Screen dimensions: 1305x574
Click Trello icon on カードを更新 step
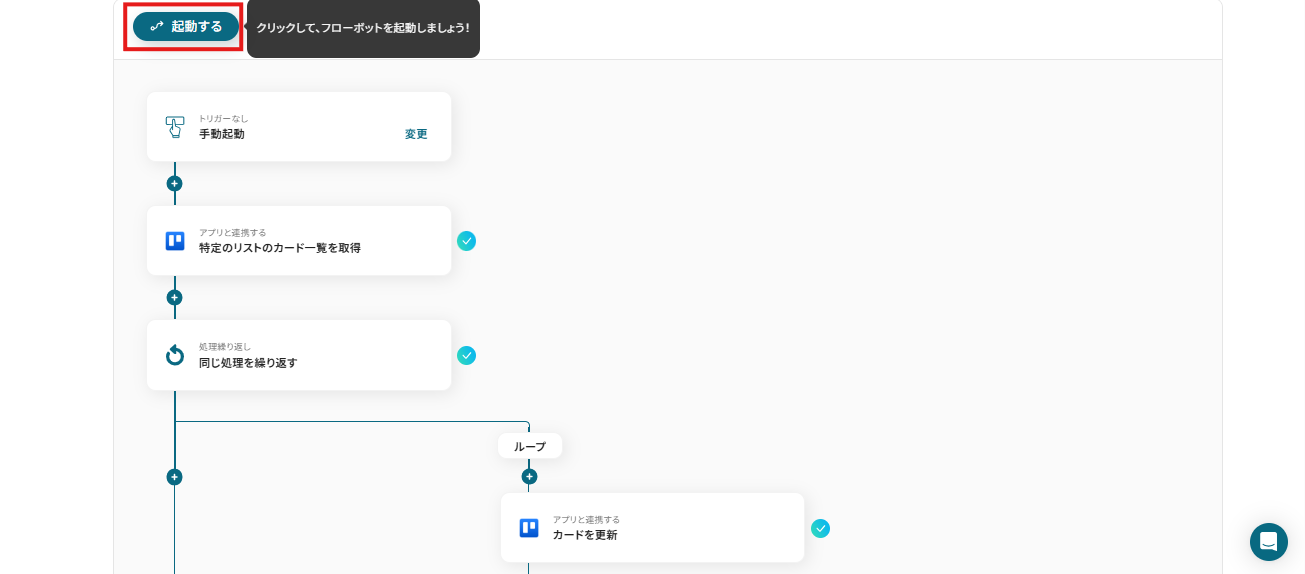[x=529, y=528]
